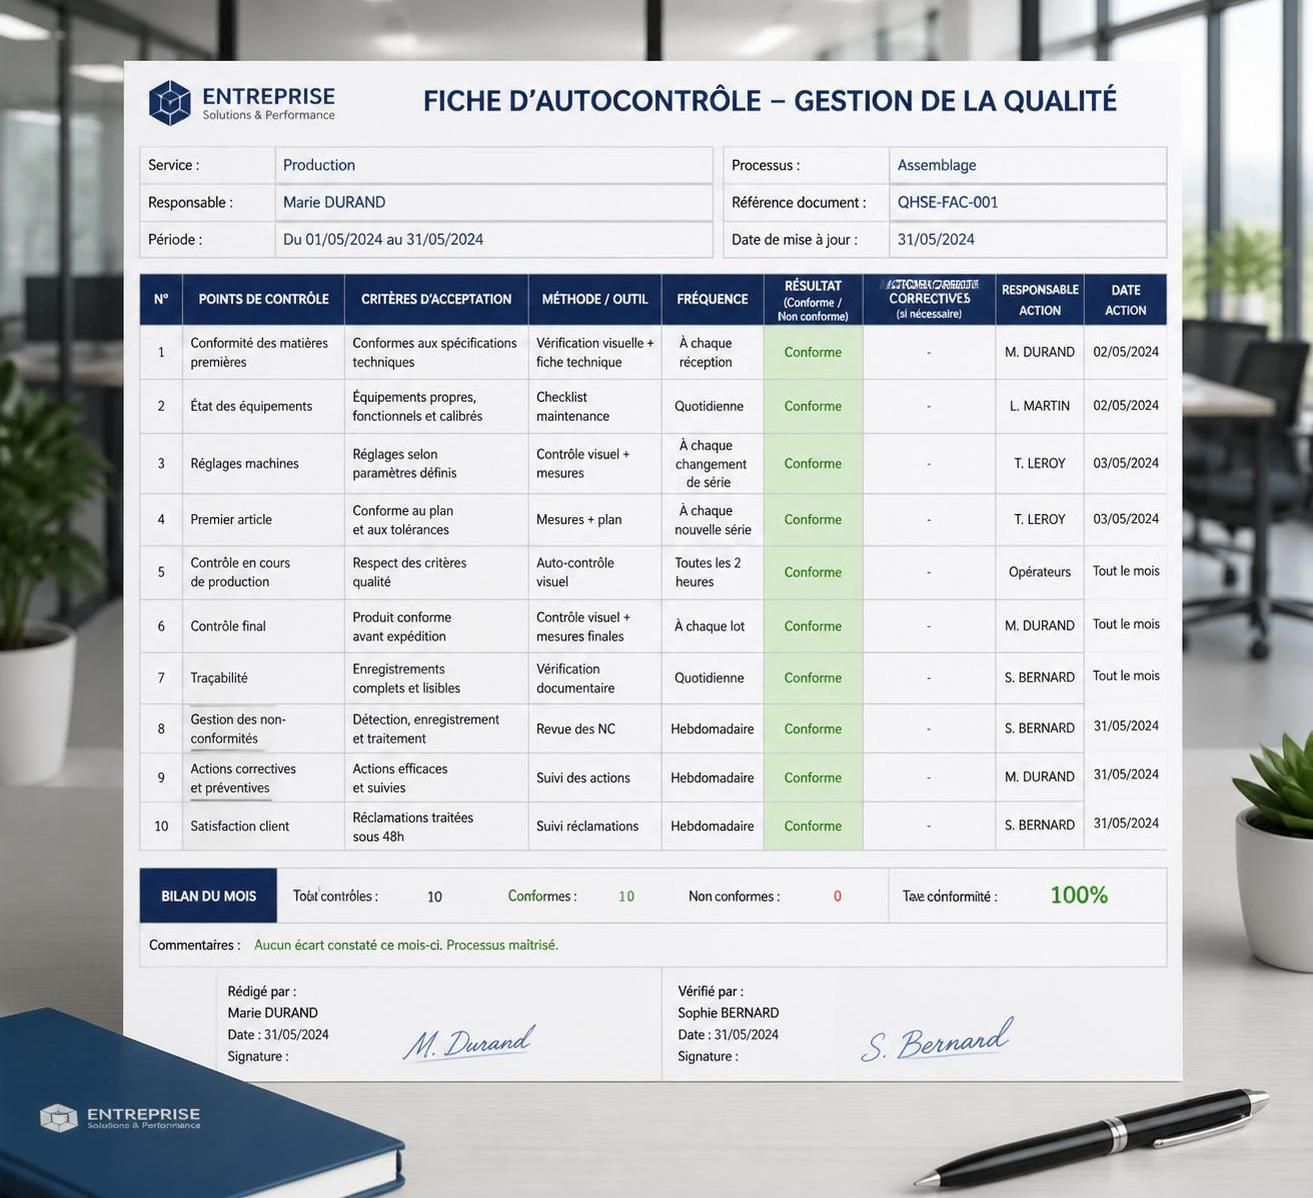The width and height of the screenshot is (1313, 1198).
Task: Click the 100% conformity rate value
Action: tap(1079, 895)
